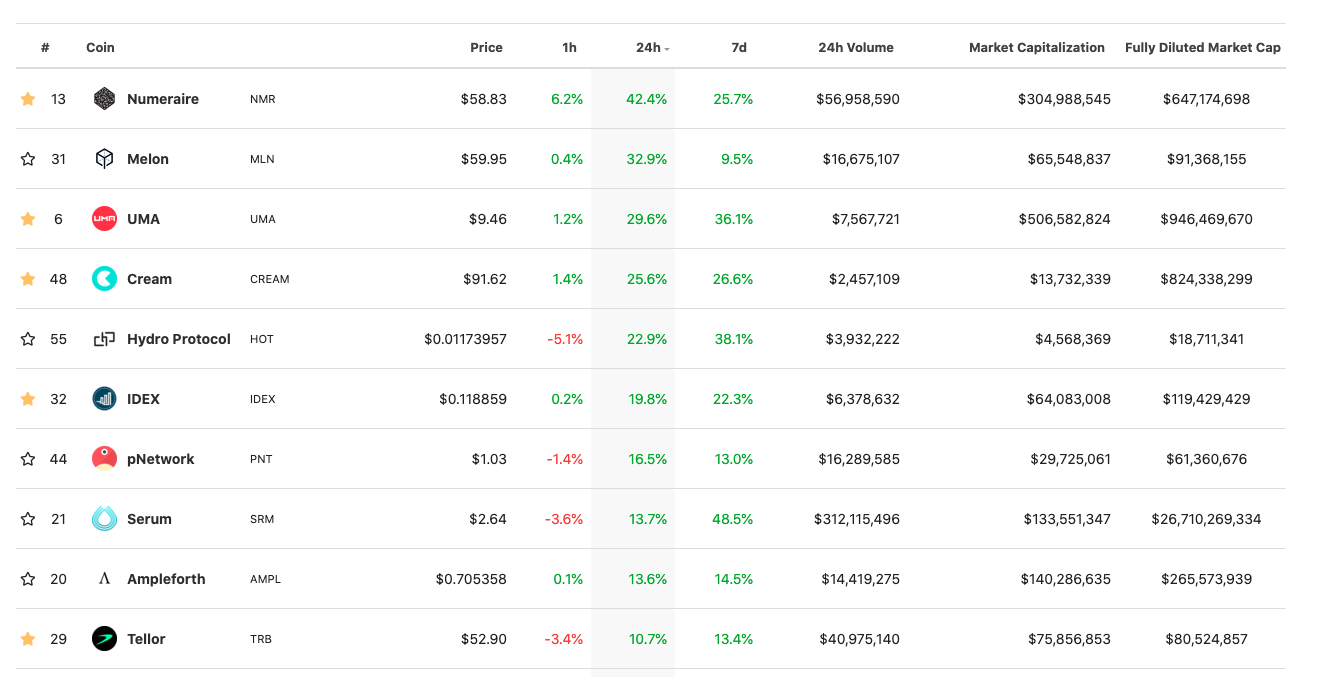Click the SRM ticker symbol
The image size is (1317, 677).
(262, 520)
